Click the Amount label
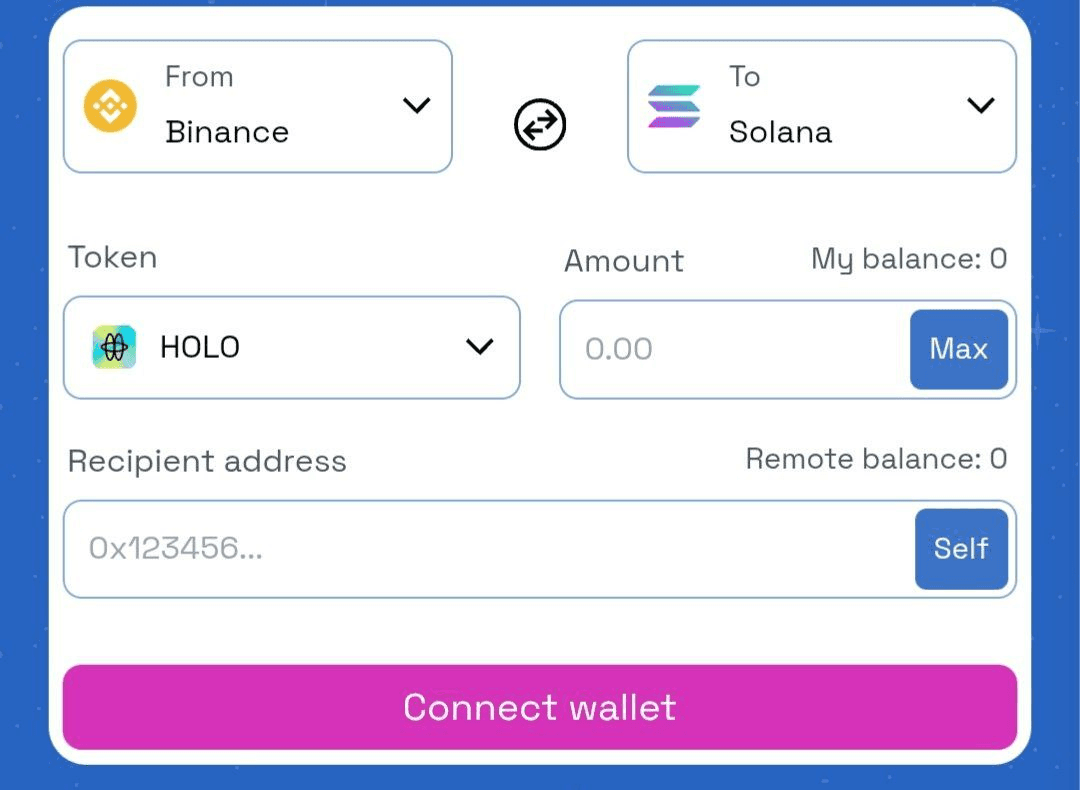This screenshot has height=790, width=1080. click(624, 261)
